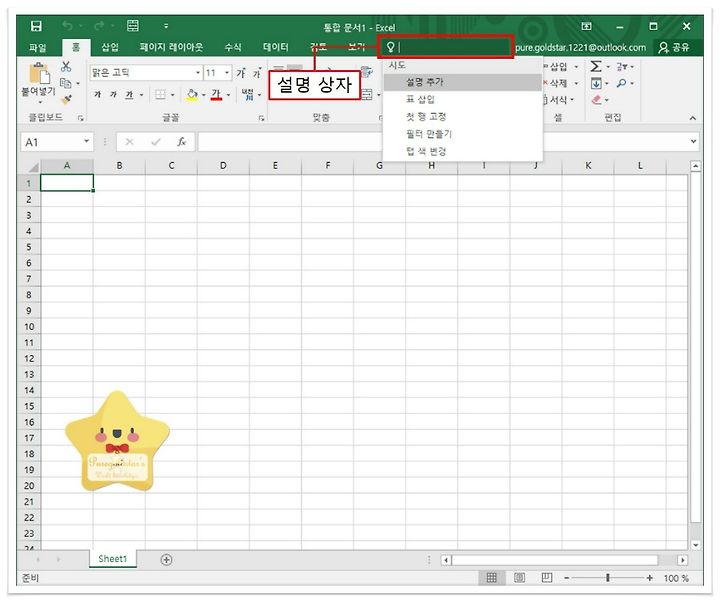The image size is (720, 601).
Task: Add a new sheet with plus icon
Action: click(166, 560)
